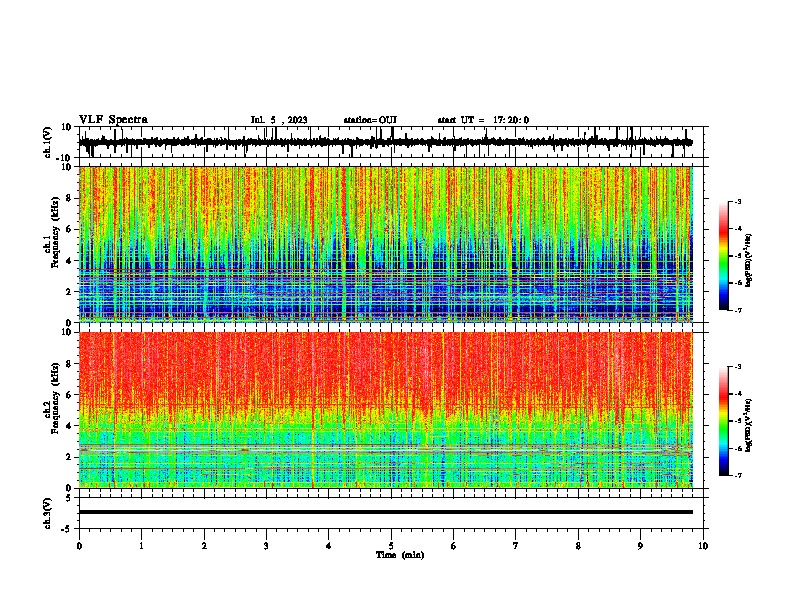Click the '-5' tick on the ch.3(V) axis
This screenshot has width=792, height=612.
pos(68,529)
